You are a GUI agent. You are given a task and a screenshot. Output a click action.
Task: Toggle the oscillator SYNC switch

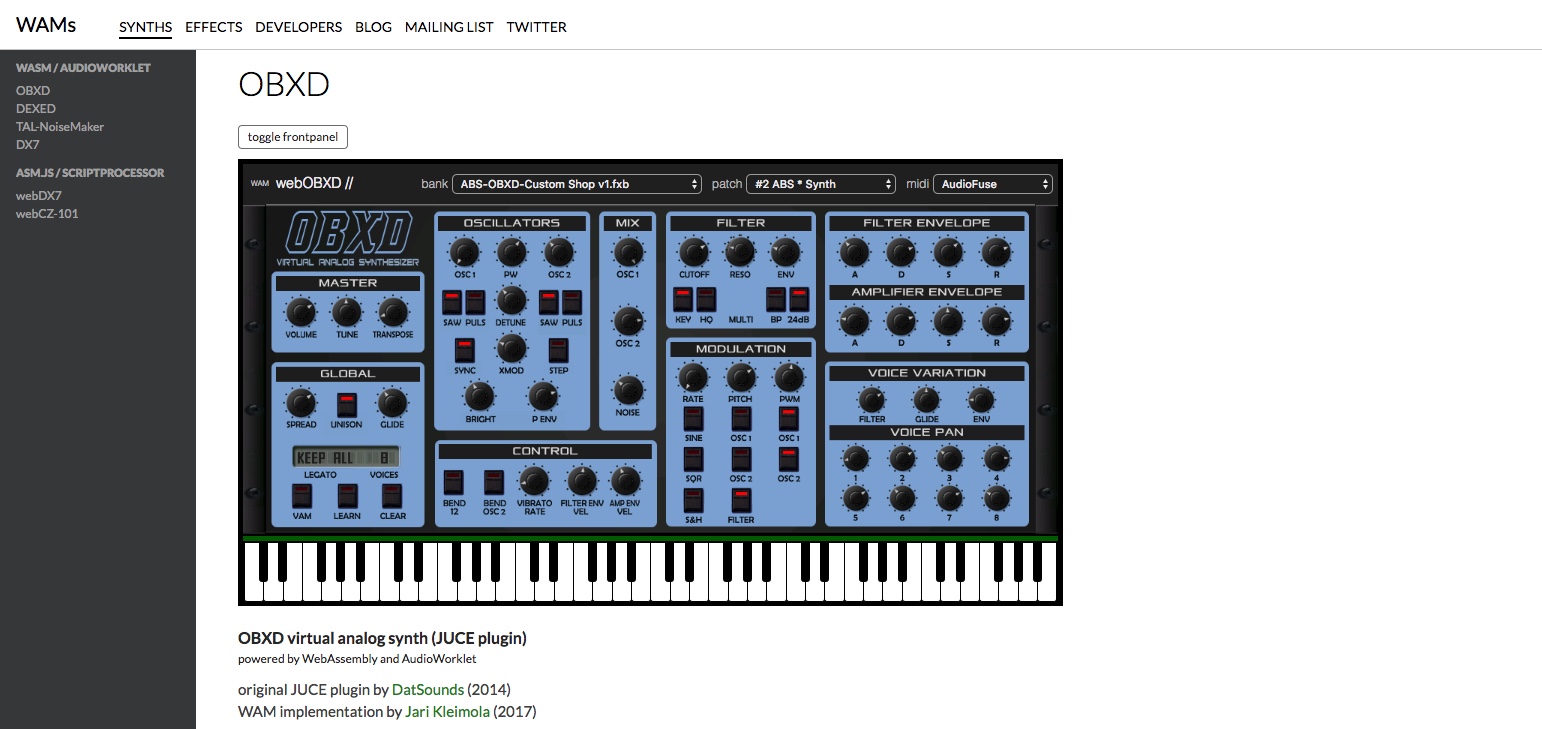point(465,350)
